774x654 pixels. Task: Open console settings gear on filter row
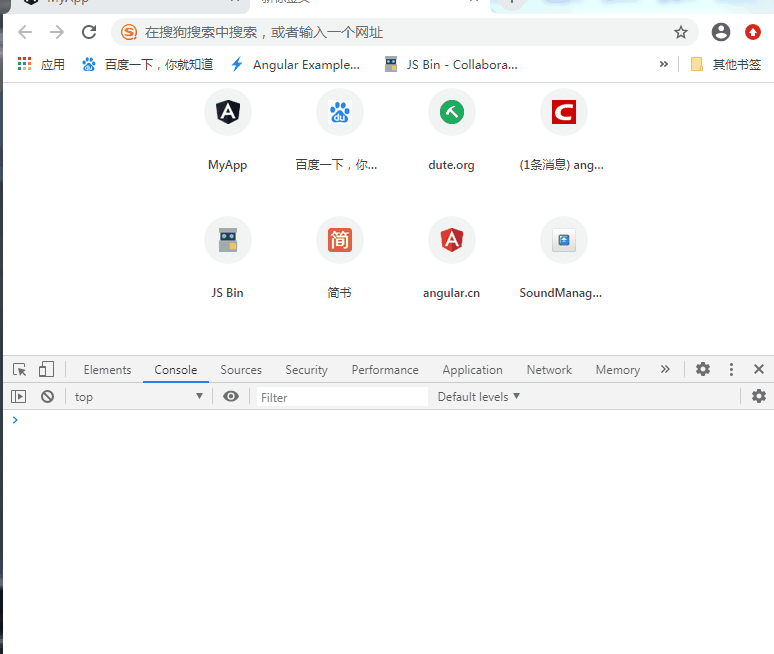pyautogui.click(x=759, y=396)
